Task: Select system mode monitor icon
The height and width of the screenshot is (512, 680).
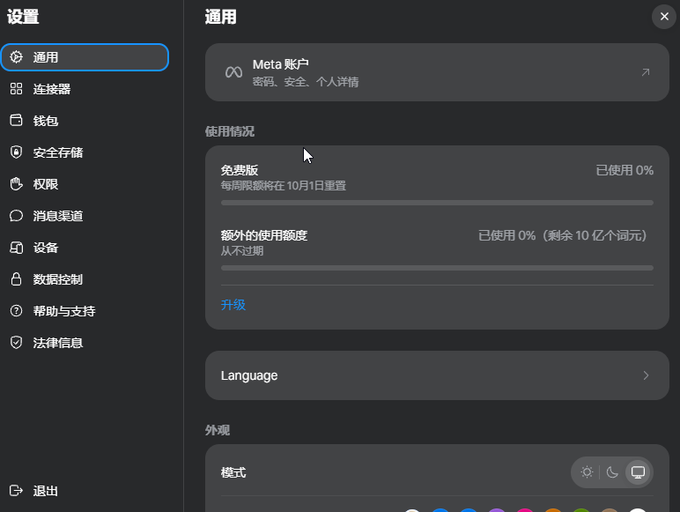Action: click(x=638, y=472)
